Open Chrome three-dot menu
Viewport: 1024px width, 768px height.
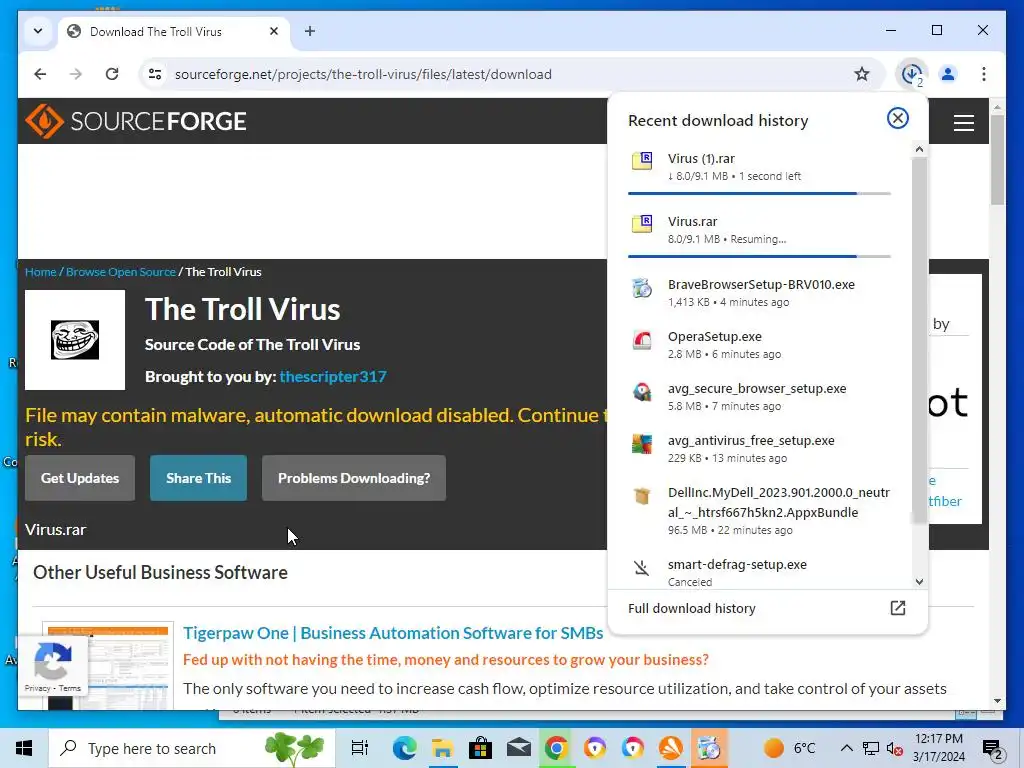[x=984, y=74]
